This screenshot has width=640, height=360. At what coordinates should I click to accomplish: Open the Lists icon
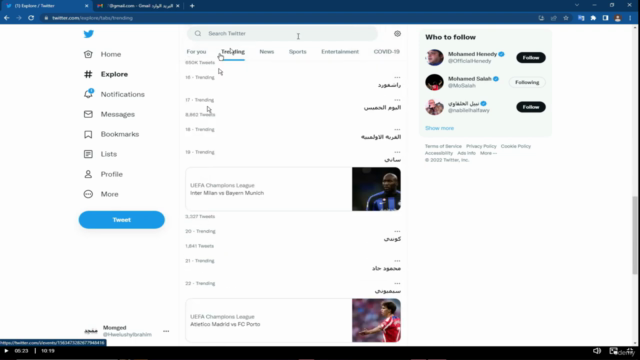pos(88,154)
